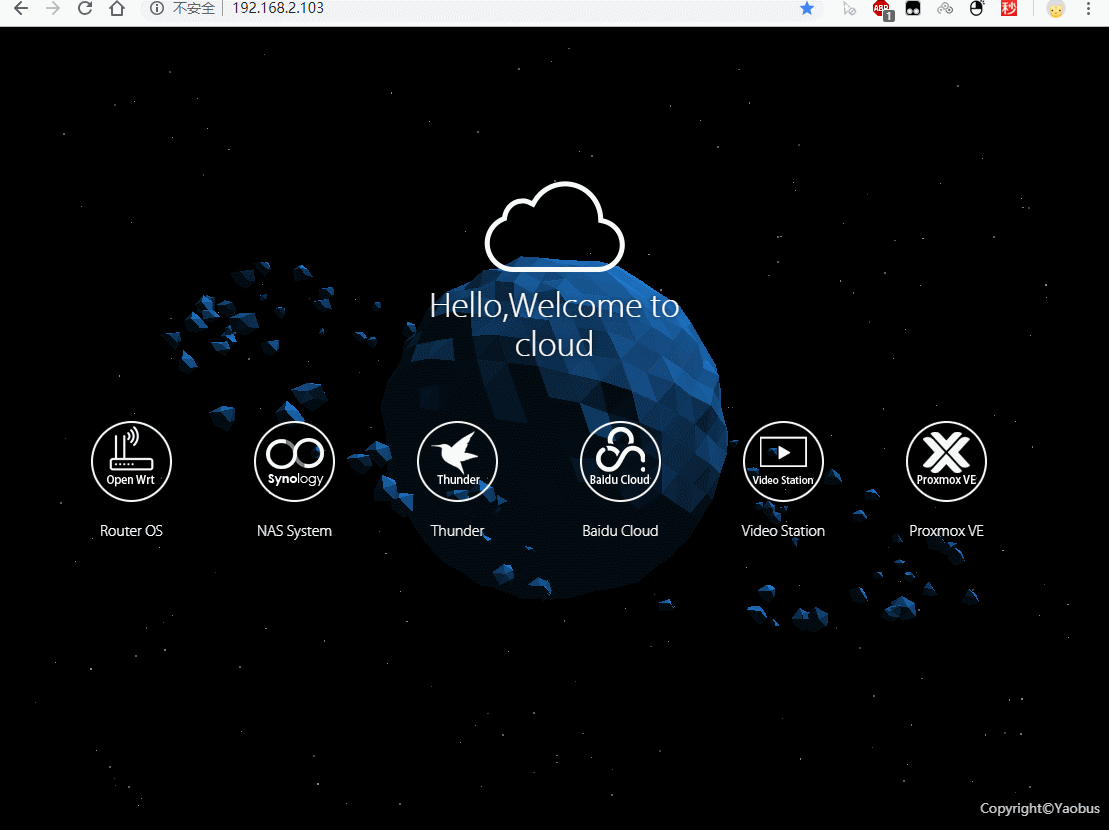Screen dimensions: 1109x830
Task: Click the red 秒 extension icon
Action: click(x=1009, y=9)
